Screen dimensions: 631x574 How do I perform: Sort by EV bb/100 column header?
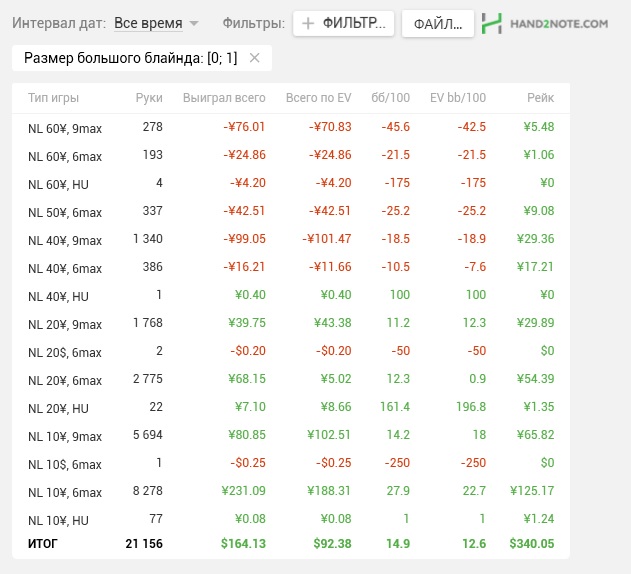[x=457, y=98]
